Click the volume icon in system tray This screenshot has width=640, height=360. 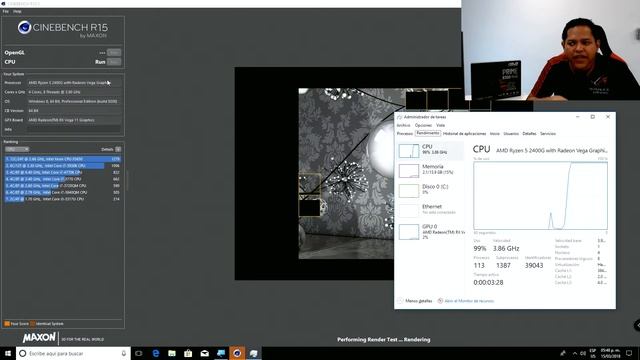pos(583,353)
